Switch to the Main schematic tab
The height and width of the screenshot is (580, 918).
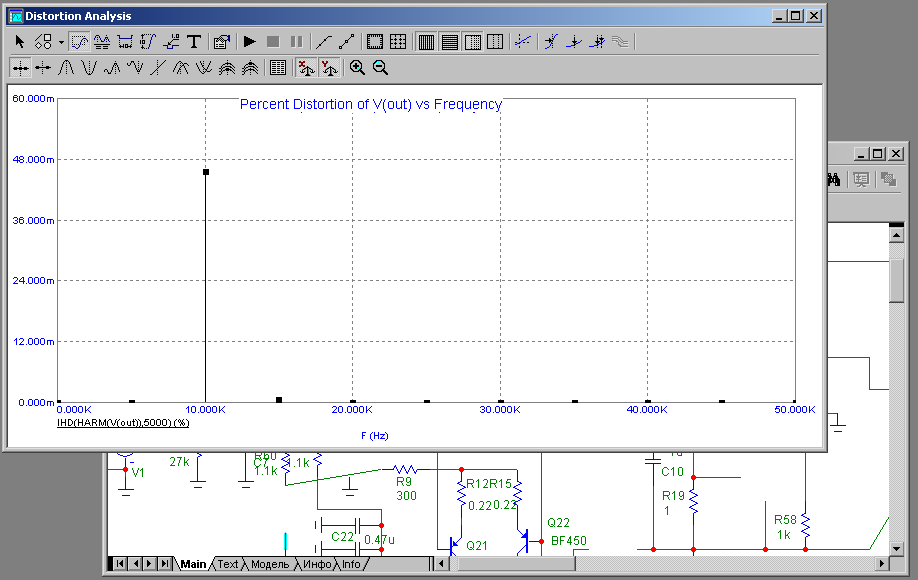pyautogui.click(x=193, y=564)
